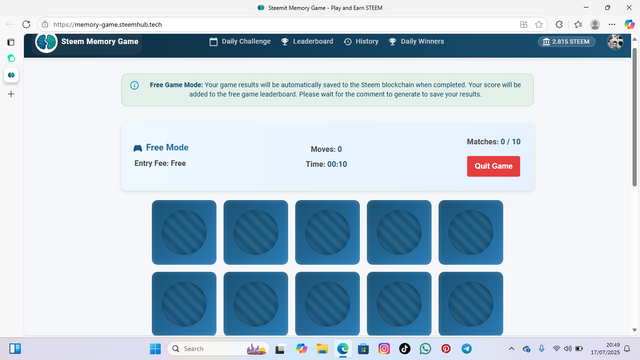Image resolution: width=640 pixels, height=360 pixels.
Task: Open browser extensions icon
Action: coord(559,24)
